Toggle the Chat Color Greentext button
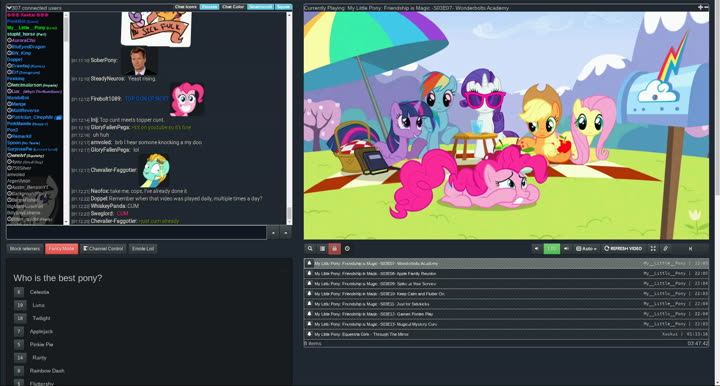The width and height of the screenshot is (720, 386). point(260,7)
